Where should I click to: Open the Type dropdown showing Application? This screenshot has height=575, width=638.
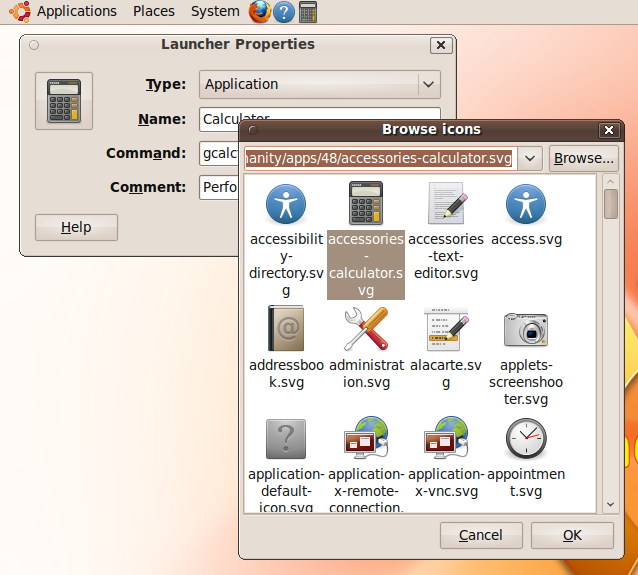click(x=319, y=84)
